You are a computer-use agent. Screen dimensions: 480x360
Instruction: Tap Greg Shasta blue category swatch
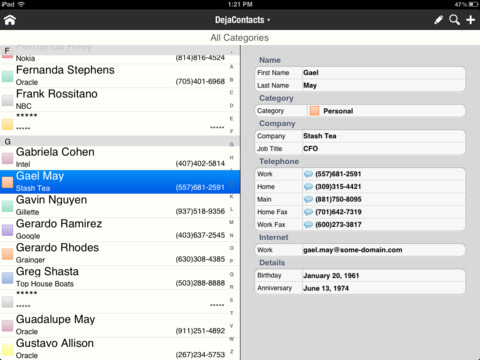(7, 278)
